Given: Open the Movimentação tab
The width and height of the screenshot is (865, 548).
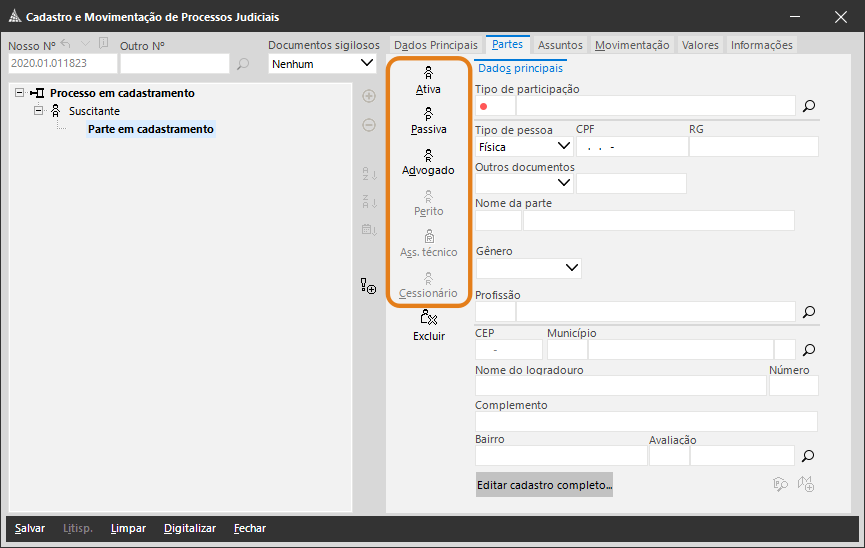Looking at the screenshot, I should click(x=631, y=45).
